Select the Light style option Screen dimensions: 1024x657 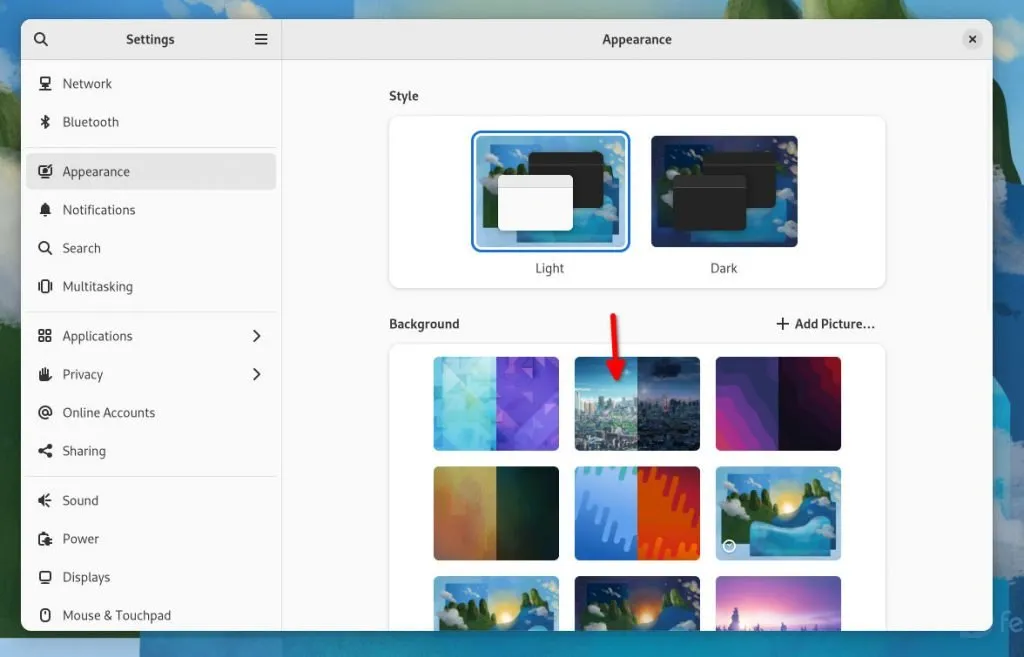[549, 190]
